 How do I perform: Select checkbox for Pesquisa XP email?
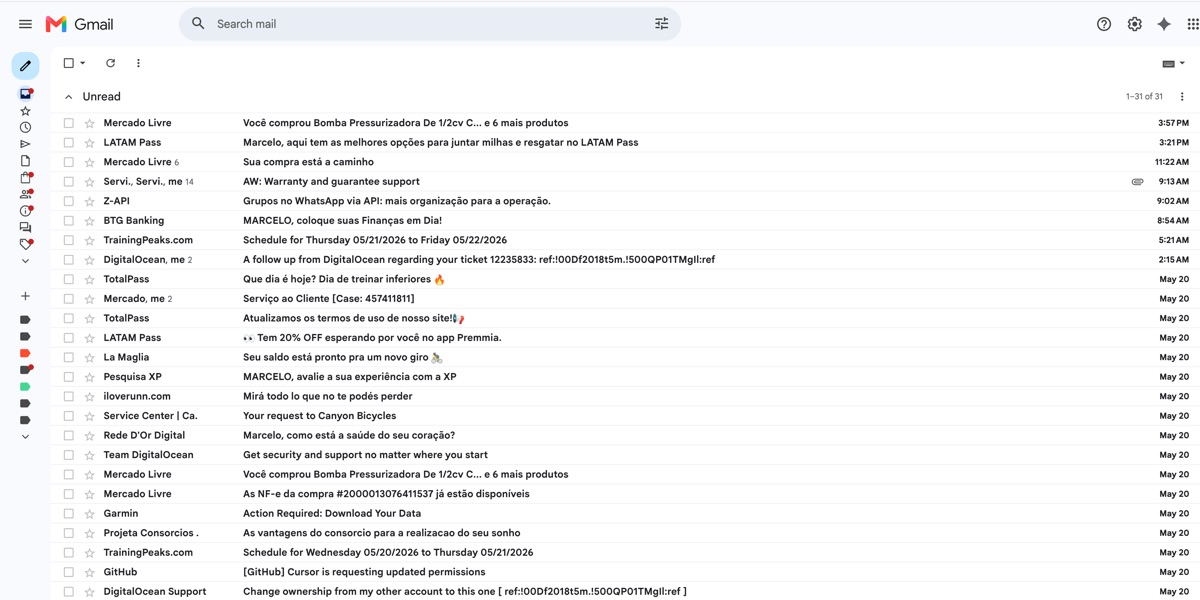coord(68,377)
